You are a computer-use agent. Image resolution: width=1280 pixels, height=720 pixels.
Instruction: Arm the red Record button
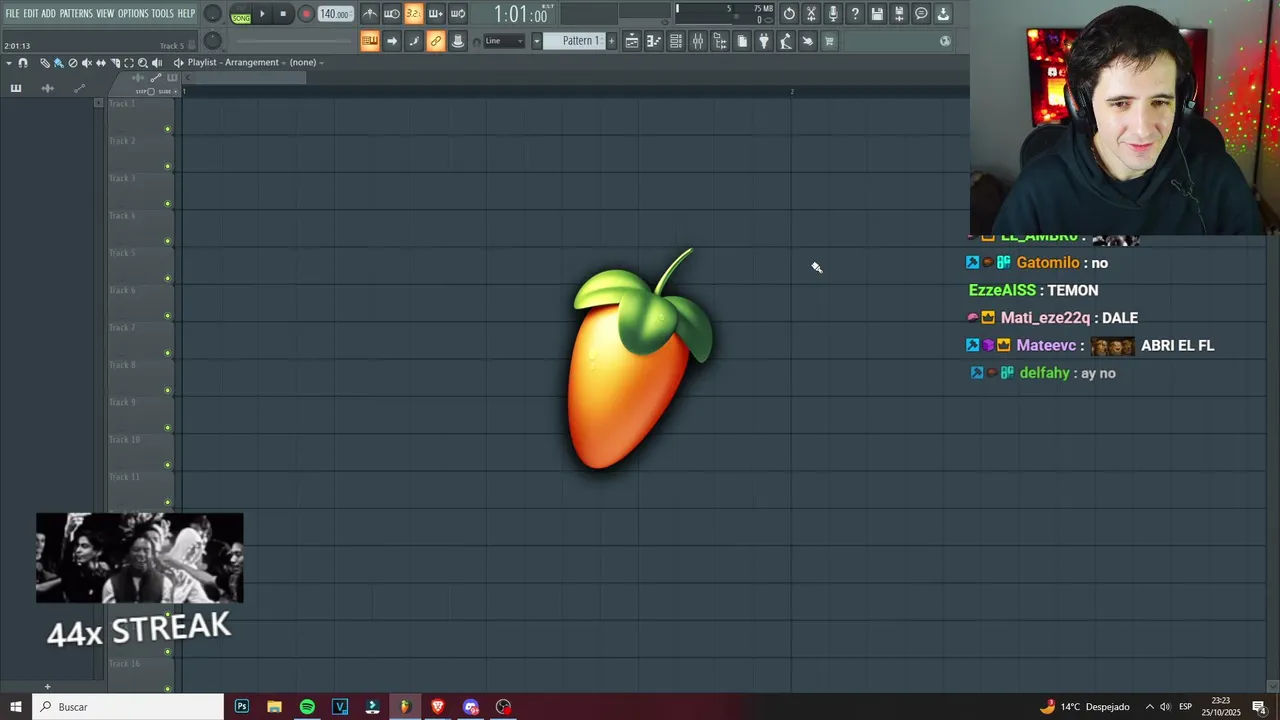306,14
